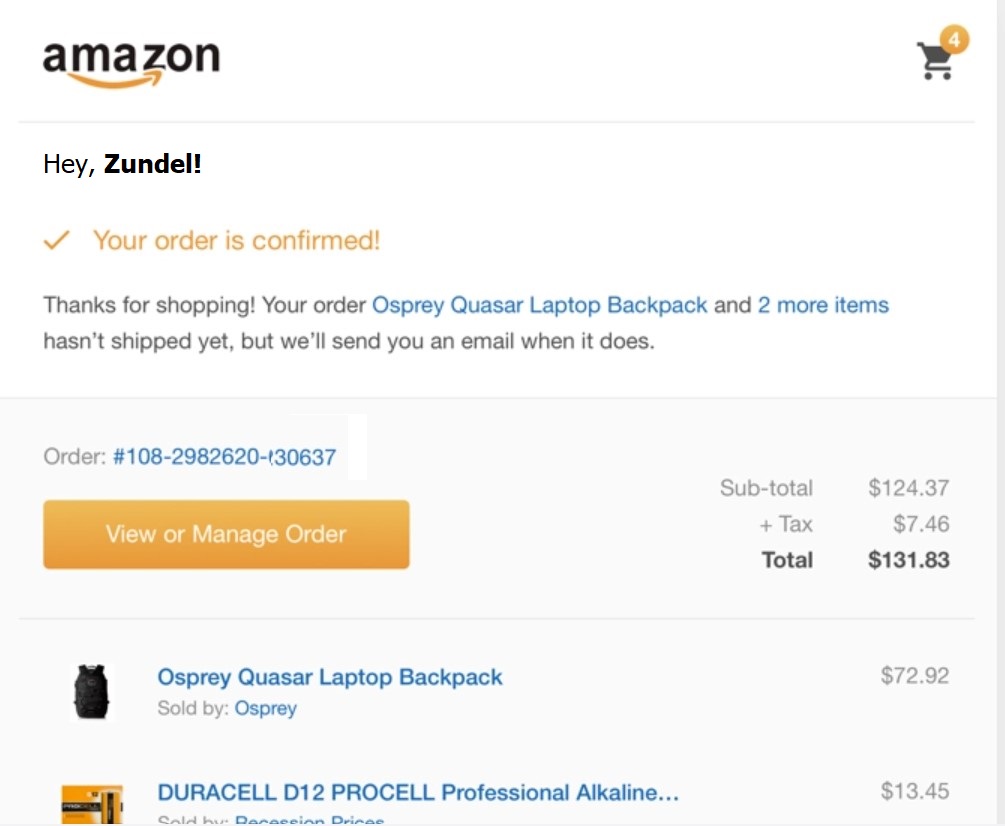The height and width of the screenshot is (826, 1005).
Task: Click the Sub-total amount $124.37
Action: (908, 488)
